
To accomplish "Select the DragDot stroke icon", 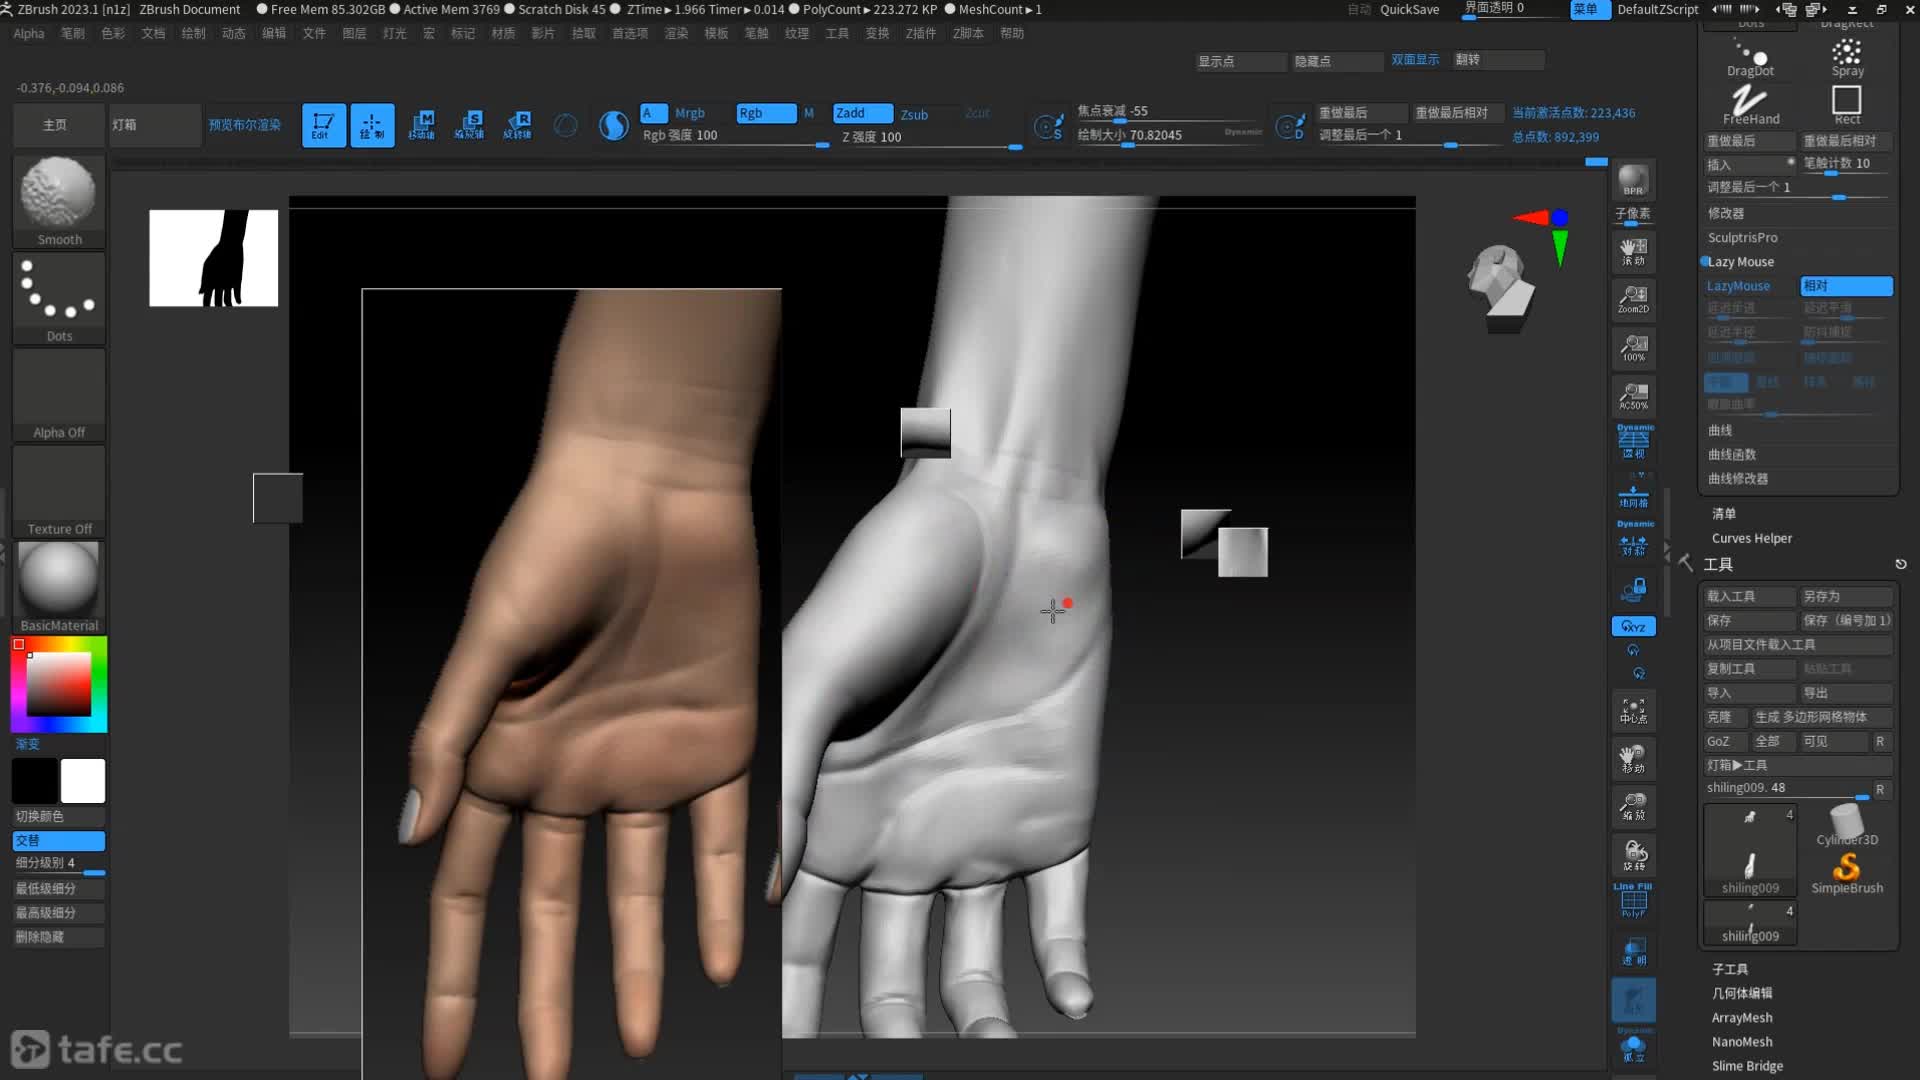I will coord(1750,58).
